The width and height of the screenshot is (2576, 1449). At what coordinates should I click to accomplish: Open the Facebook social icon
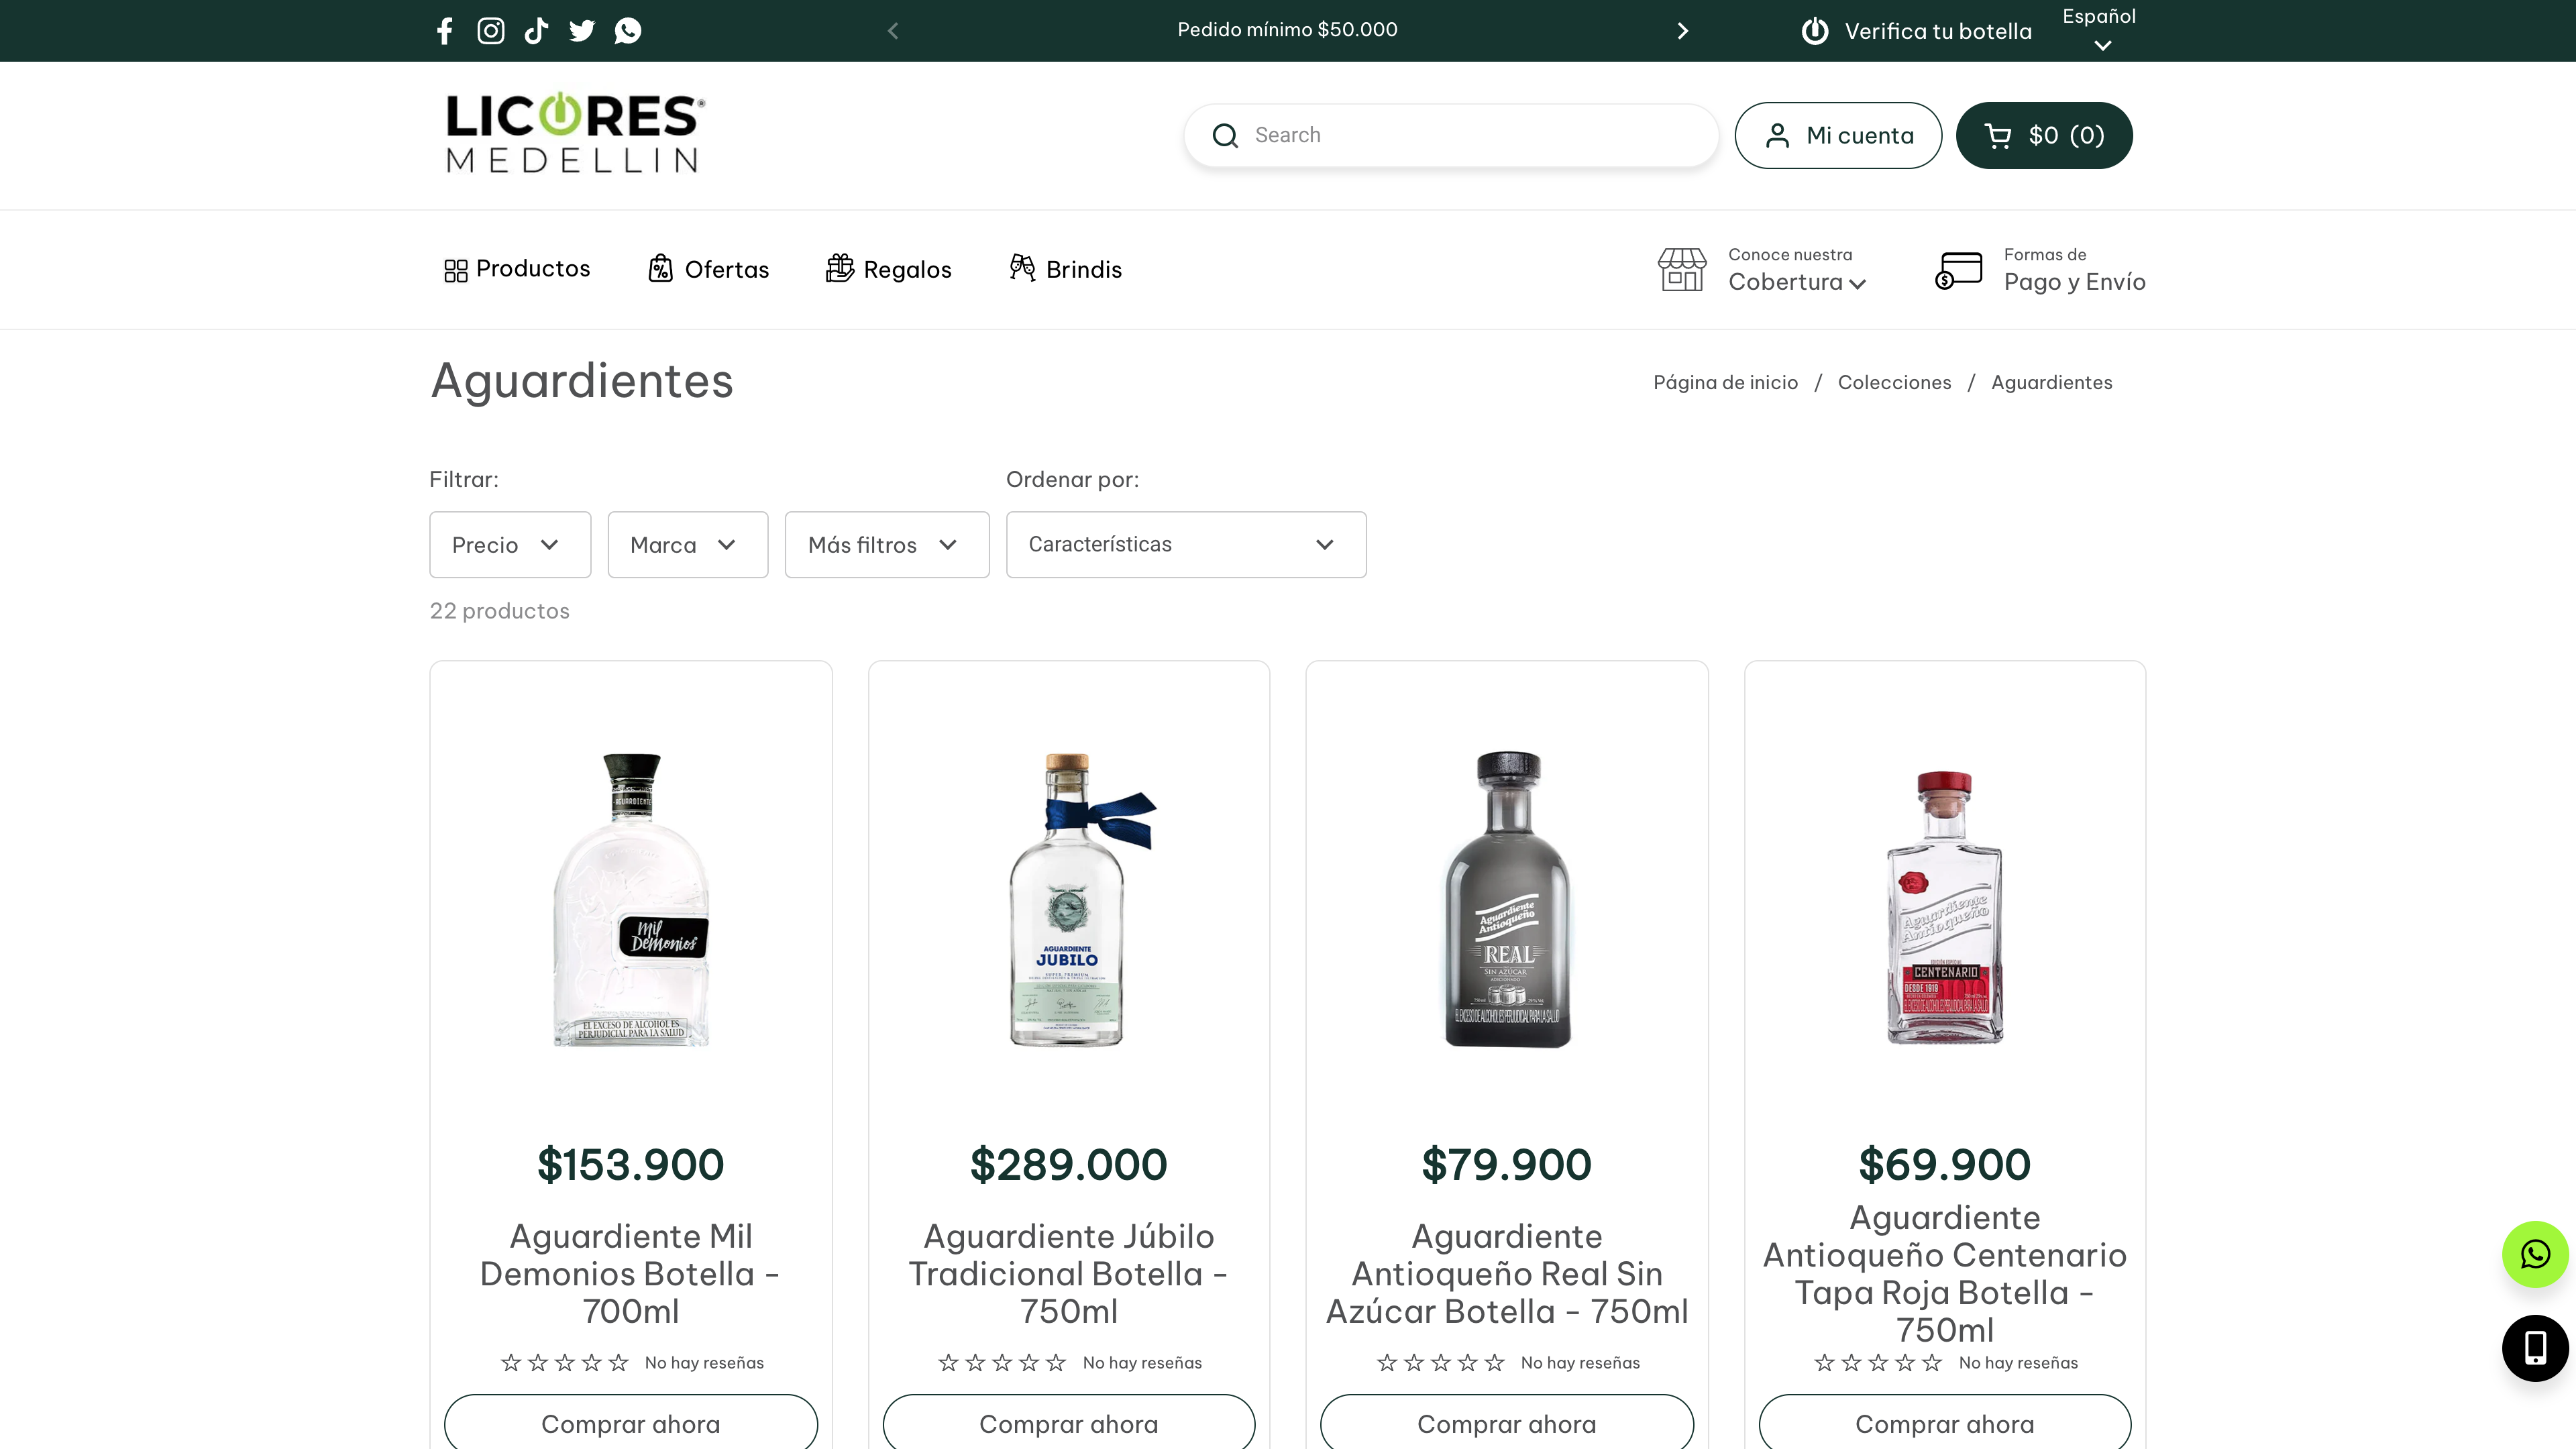click(444, 30)
